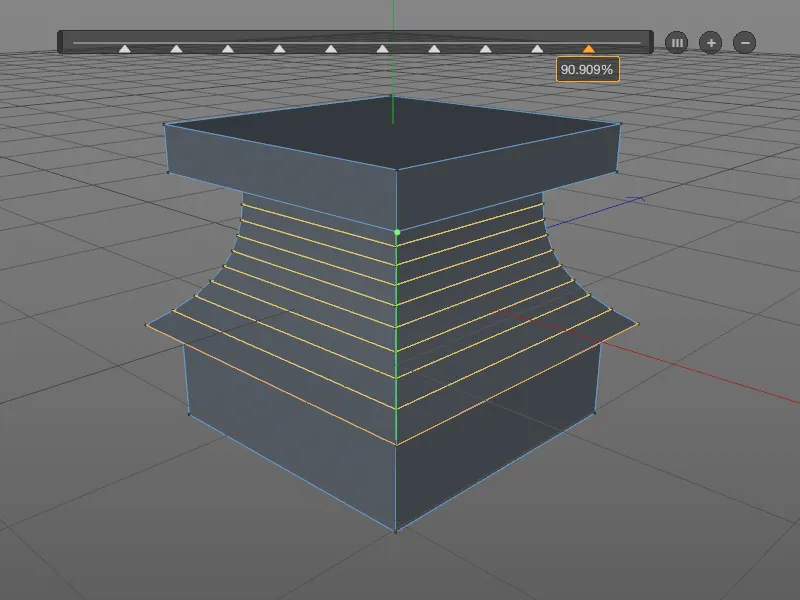Select the ninth white cut marker from left
This screenshot has height=600, width=800.
coord(537,48)
